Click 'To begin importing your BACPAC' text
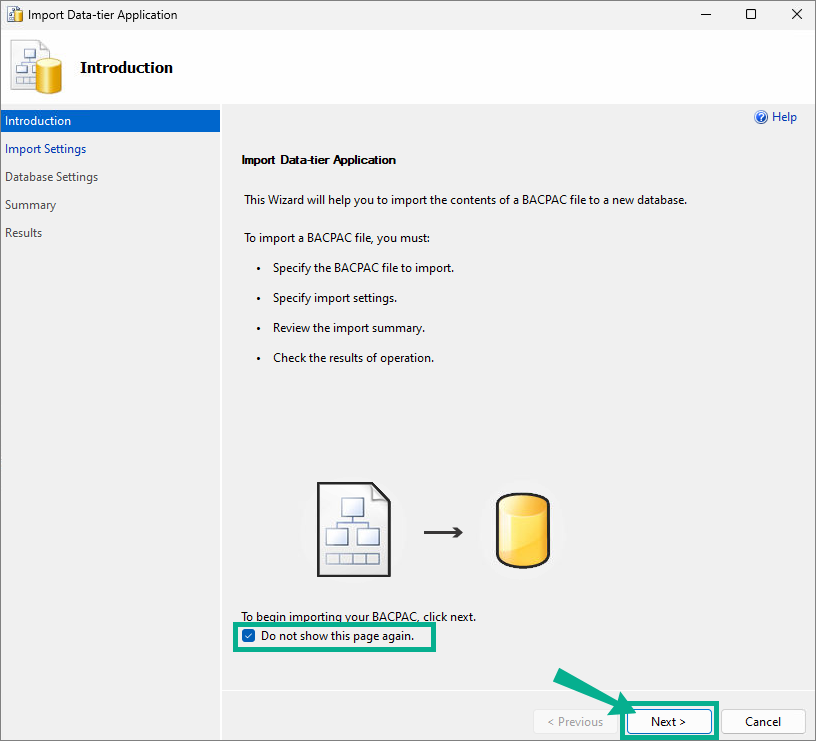This screenshot has height=741, width=816. pos(358,617)
